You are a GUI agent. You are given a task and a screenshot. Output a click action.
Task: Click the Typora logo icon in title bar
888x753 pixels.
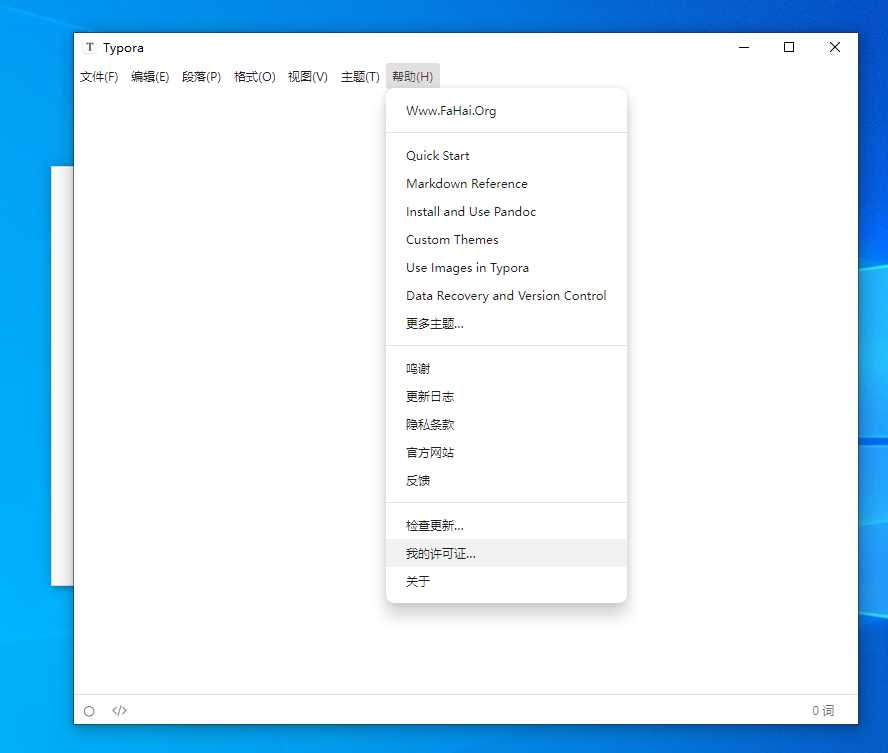coord(90,48)
